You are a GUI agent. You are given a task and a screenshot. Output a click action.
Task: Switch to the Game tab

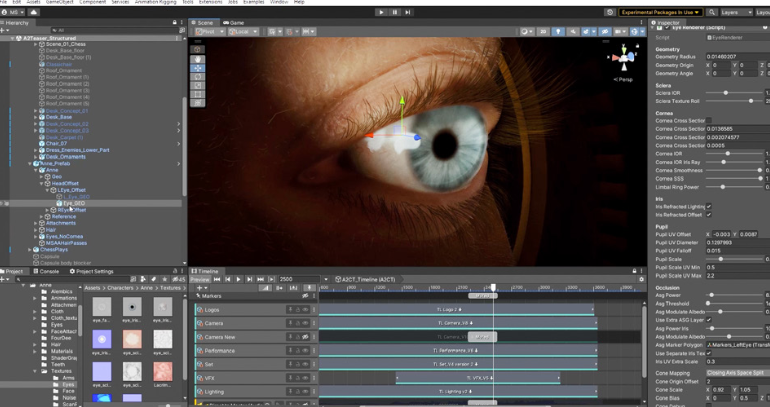(234, 22)
